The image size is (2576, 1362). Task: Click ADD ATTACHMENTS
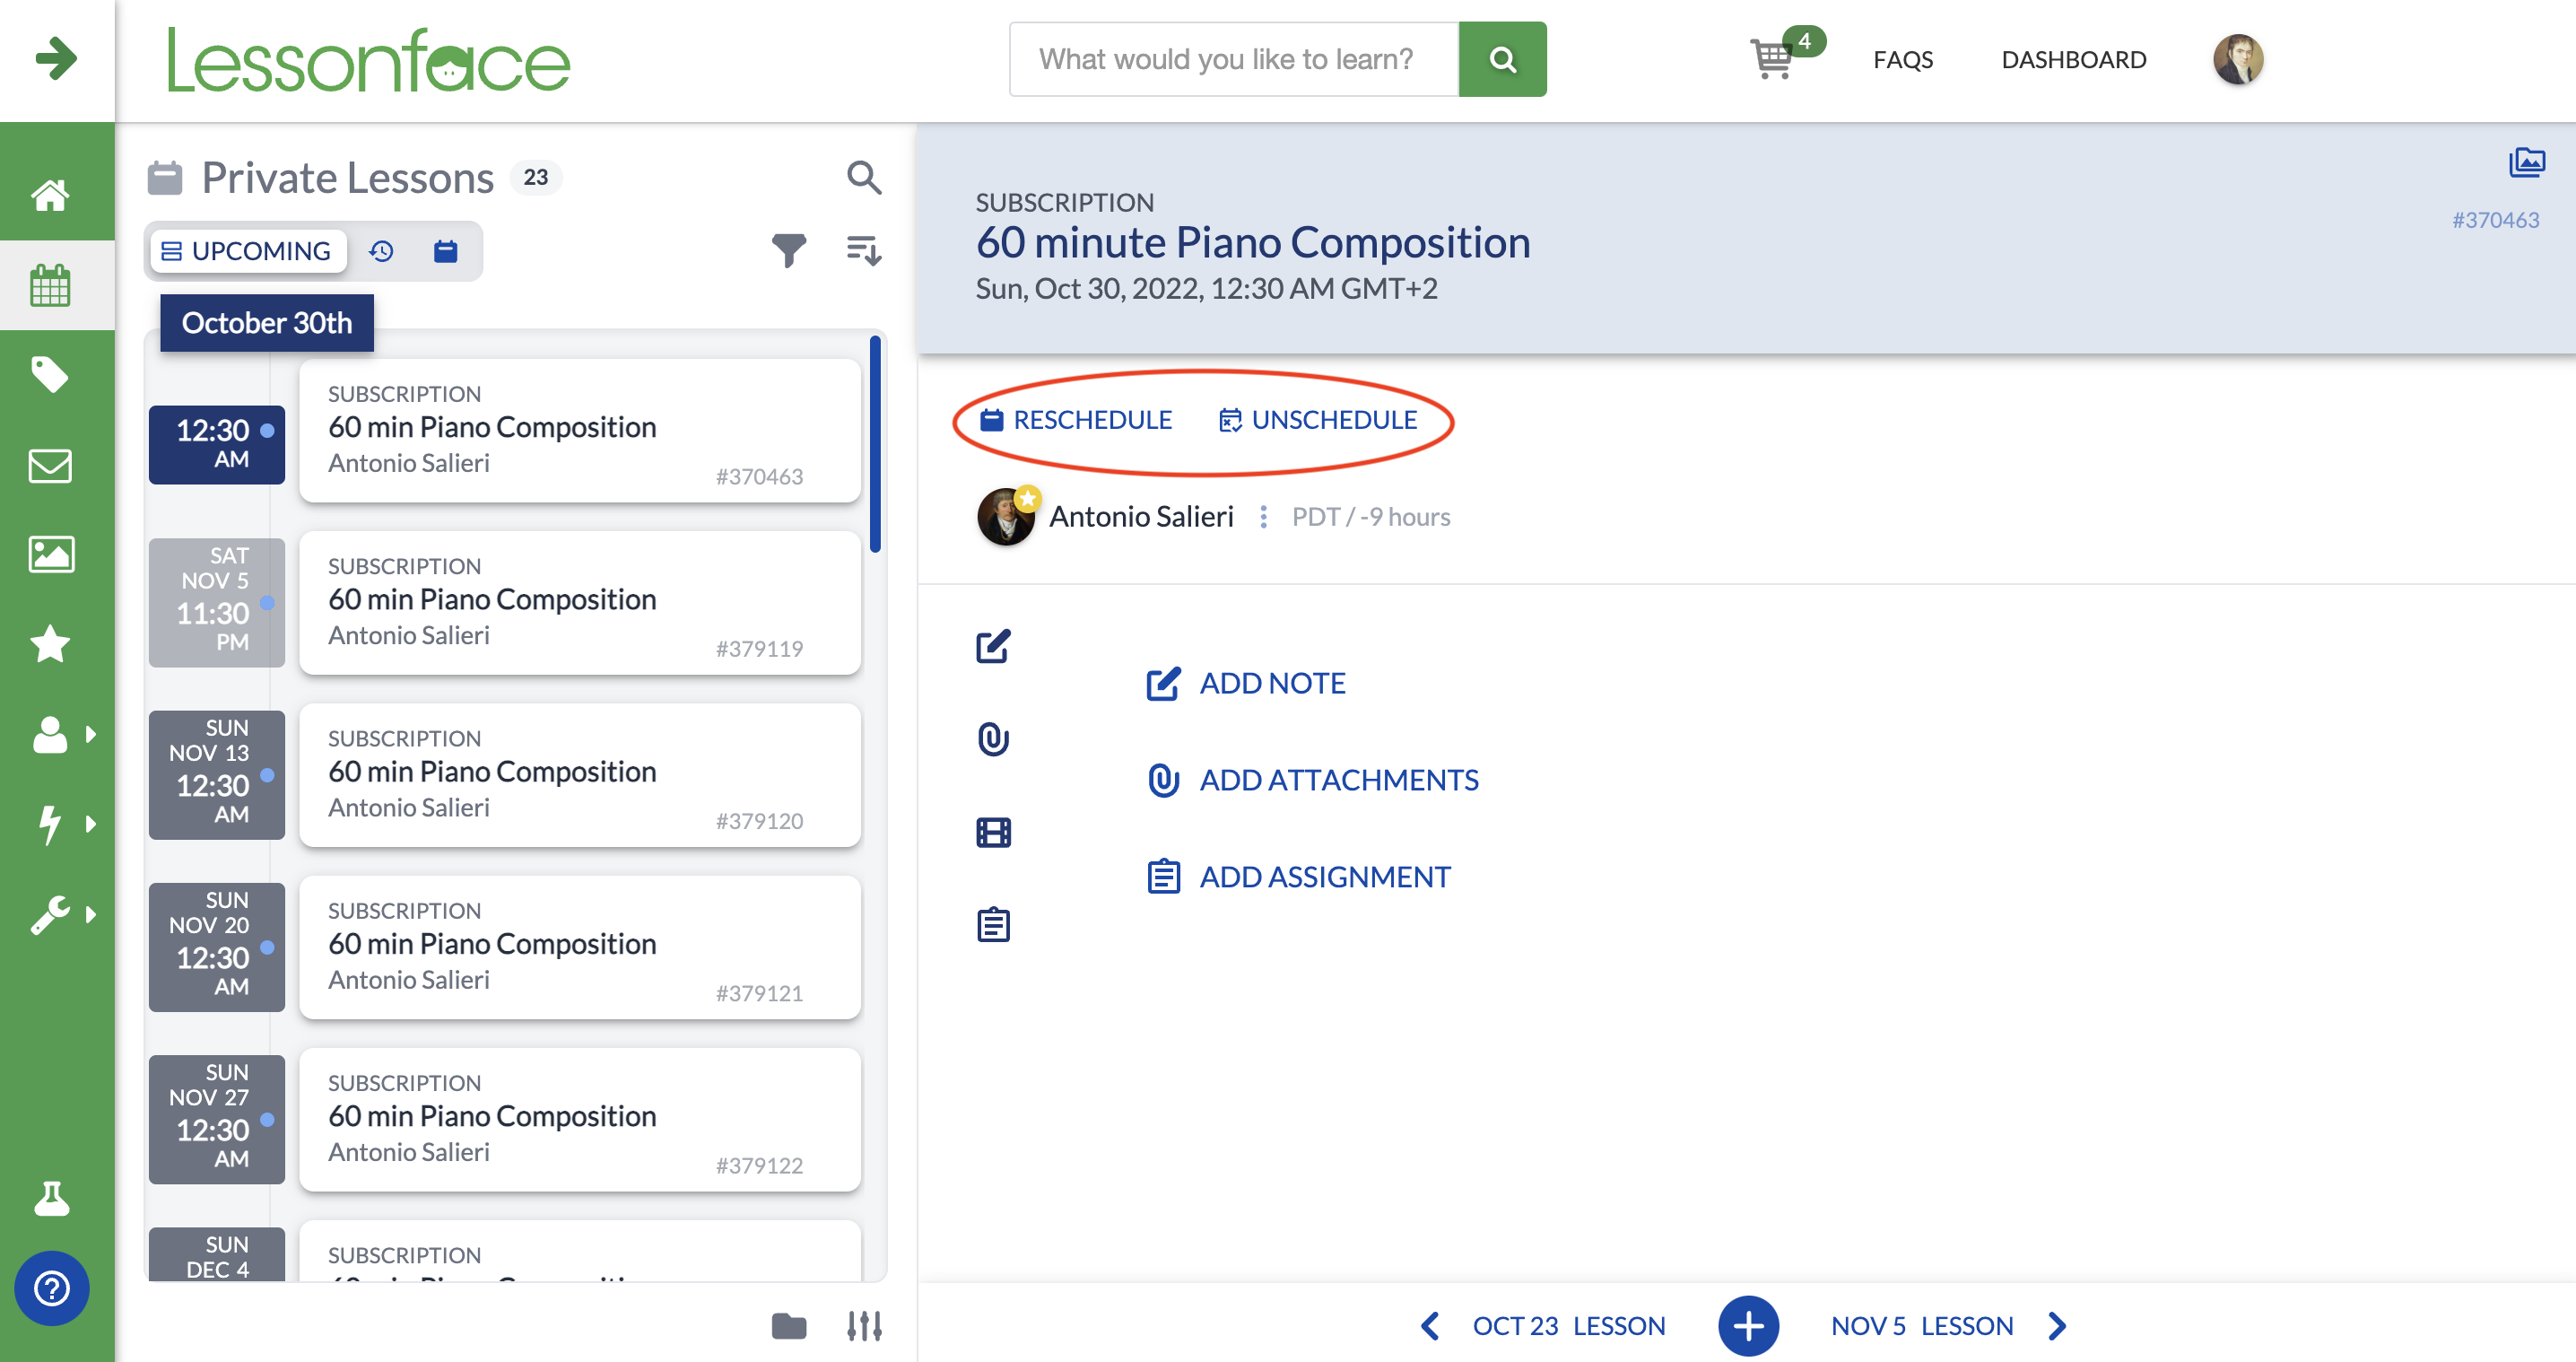point(1313,781)
